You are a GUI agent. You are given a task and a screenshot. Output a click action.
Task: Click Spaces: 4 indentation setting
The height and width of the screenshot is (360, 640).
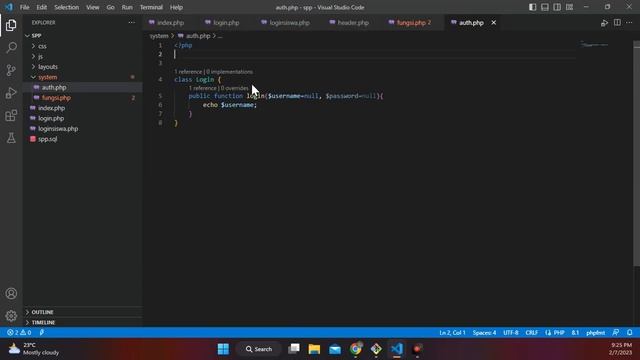tap(484, 333)
